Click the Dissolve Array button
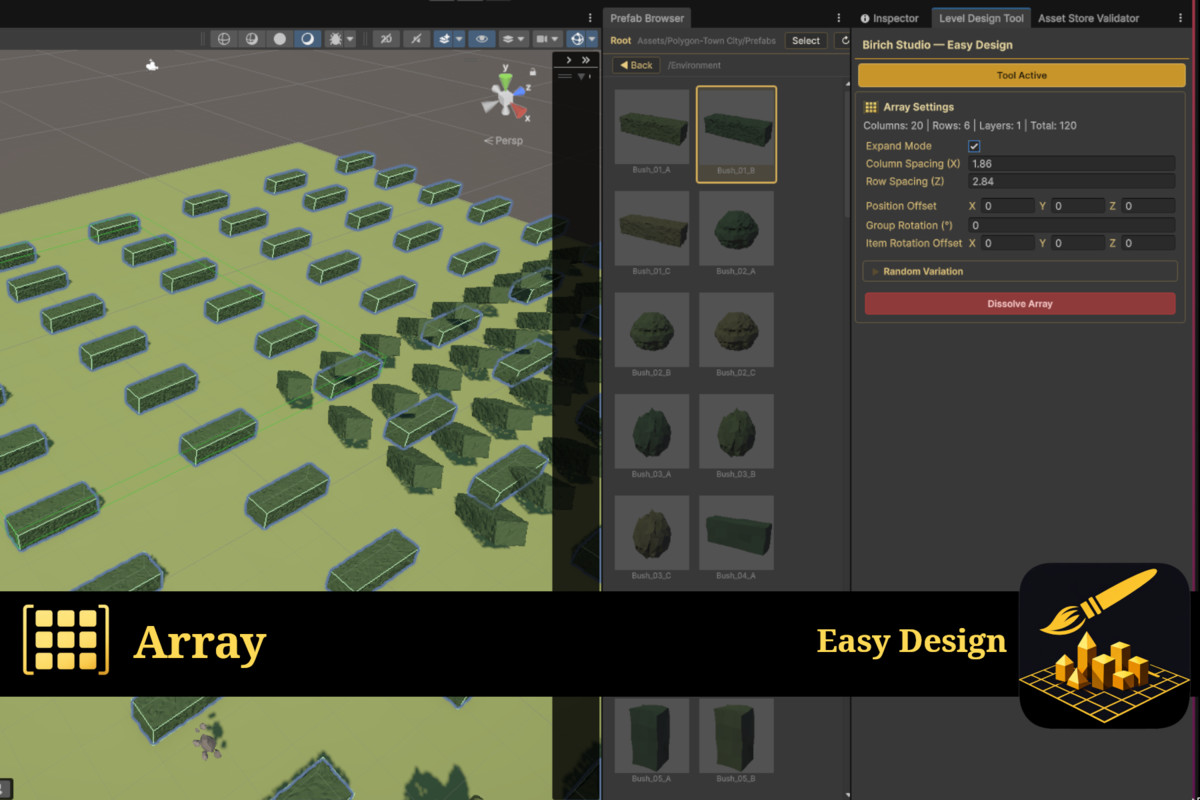 pos(1020,303)
